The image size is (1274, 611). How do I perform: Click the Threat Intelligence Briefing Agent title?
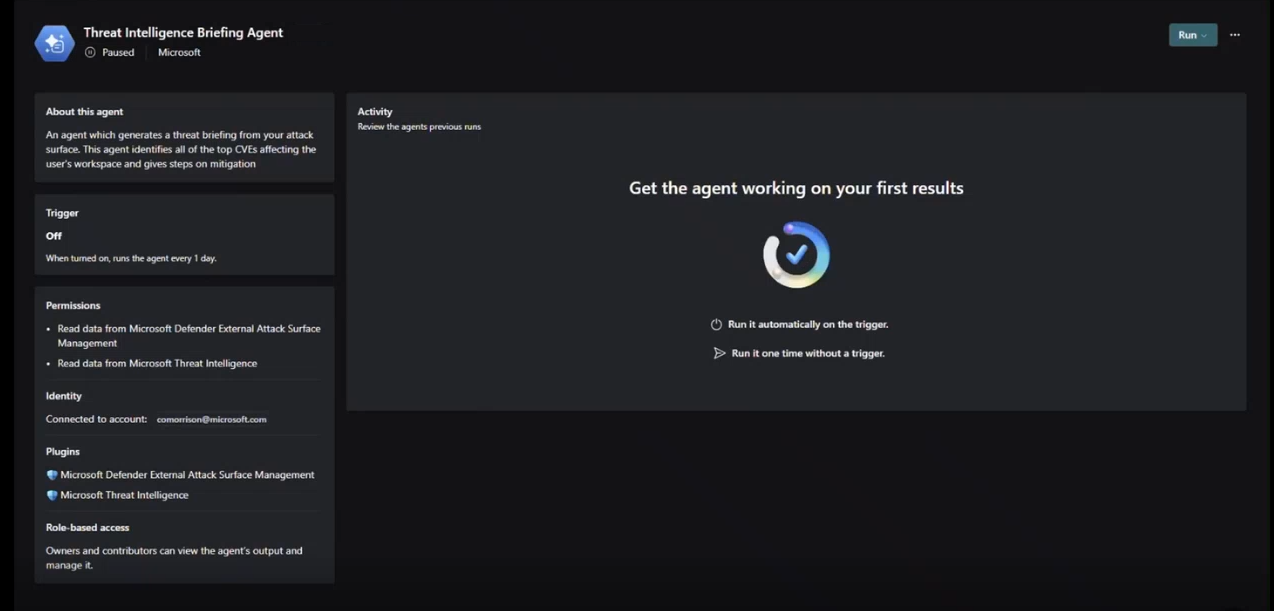pos(183,32)
